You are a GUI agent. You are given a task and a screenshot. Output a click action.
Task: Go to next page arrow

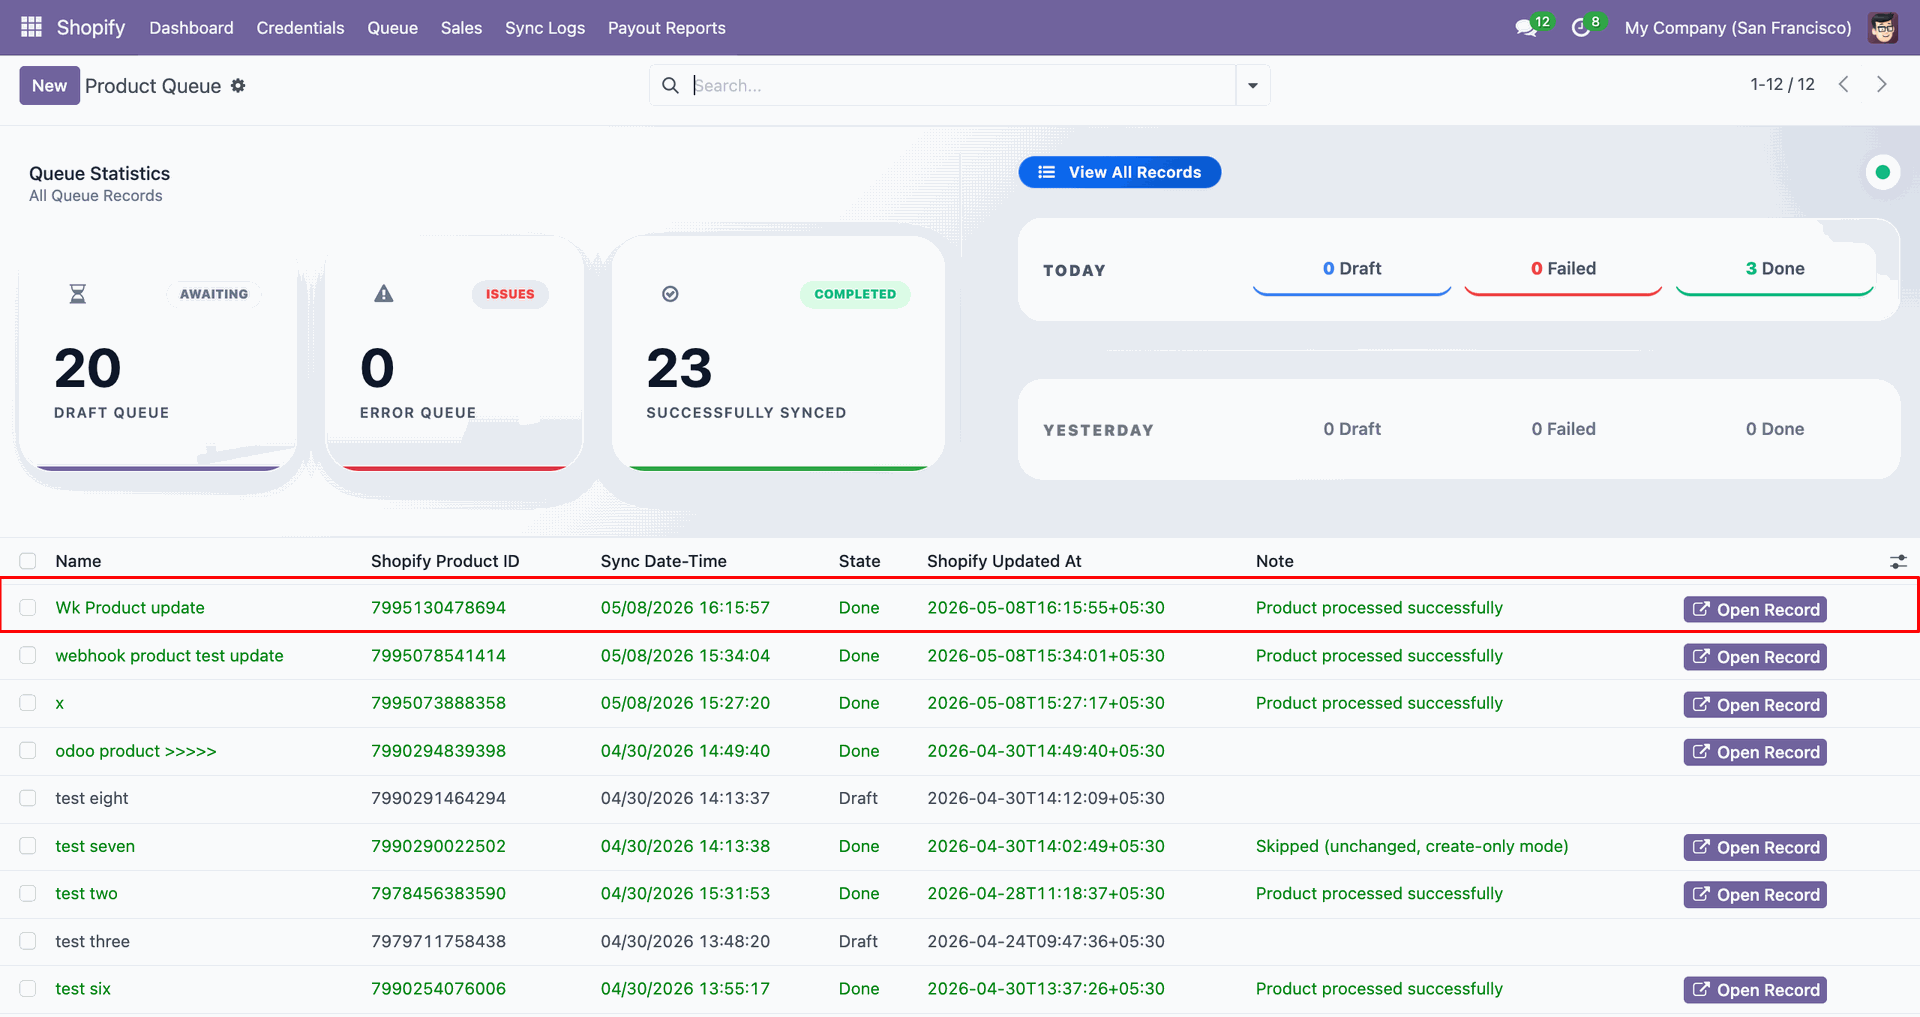[1881, 85]
